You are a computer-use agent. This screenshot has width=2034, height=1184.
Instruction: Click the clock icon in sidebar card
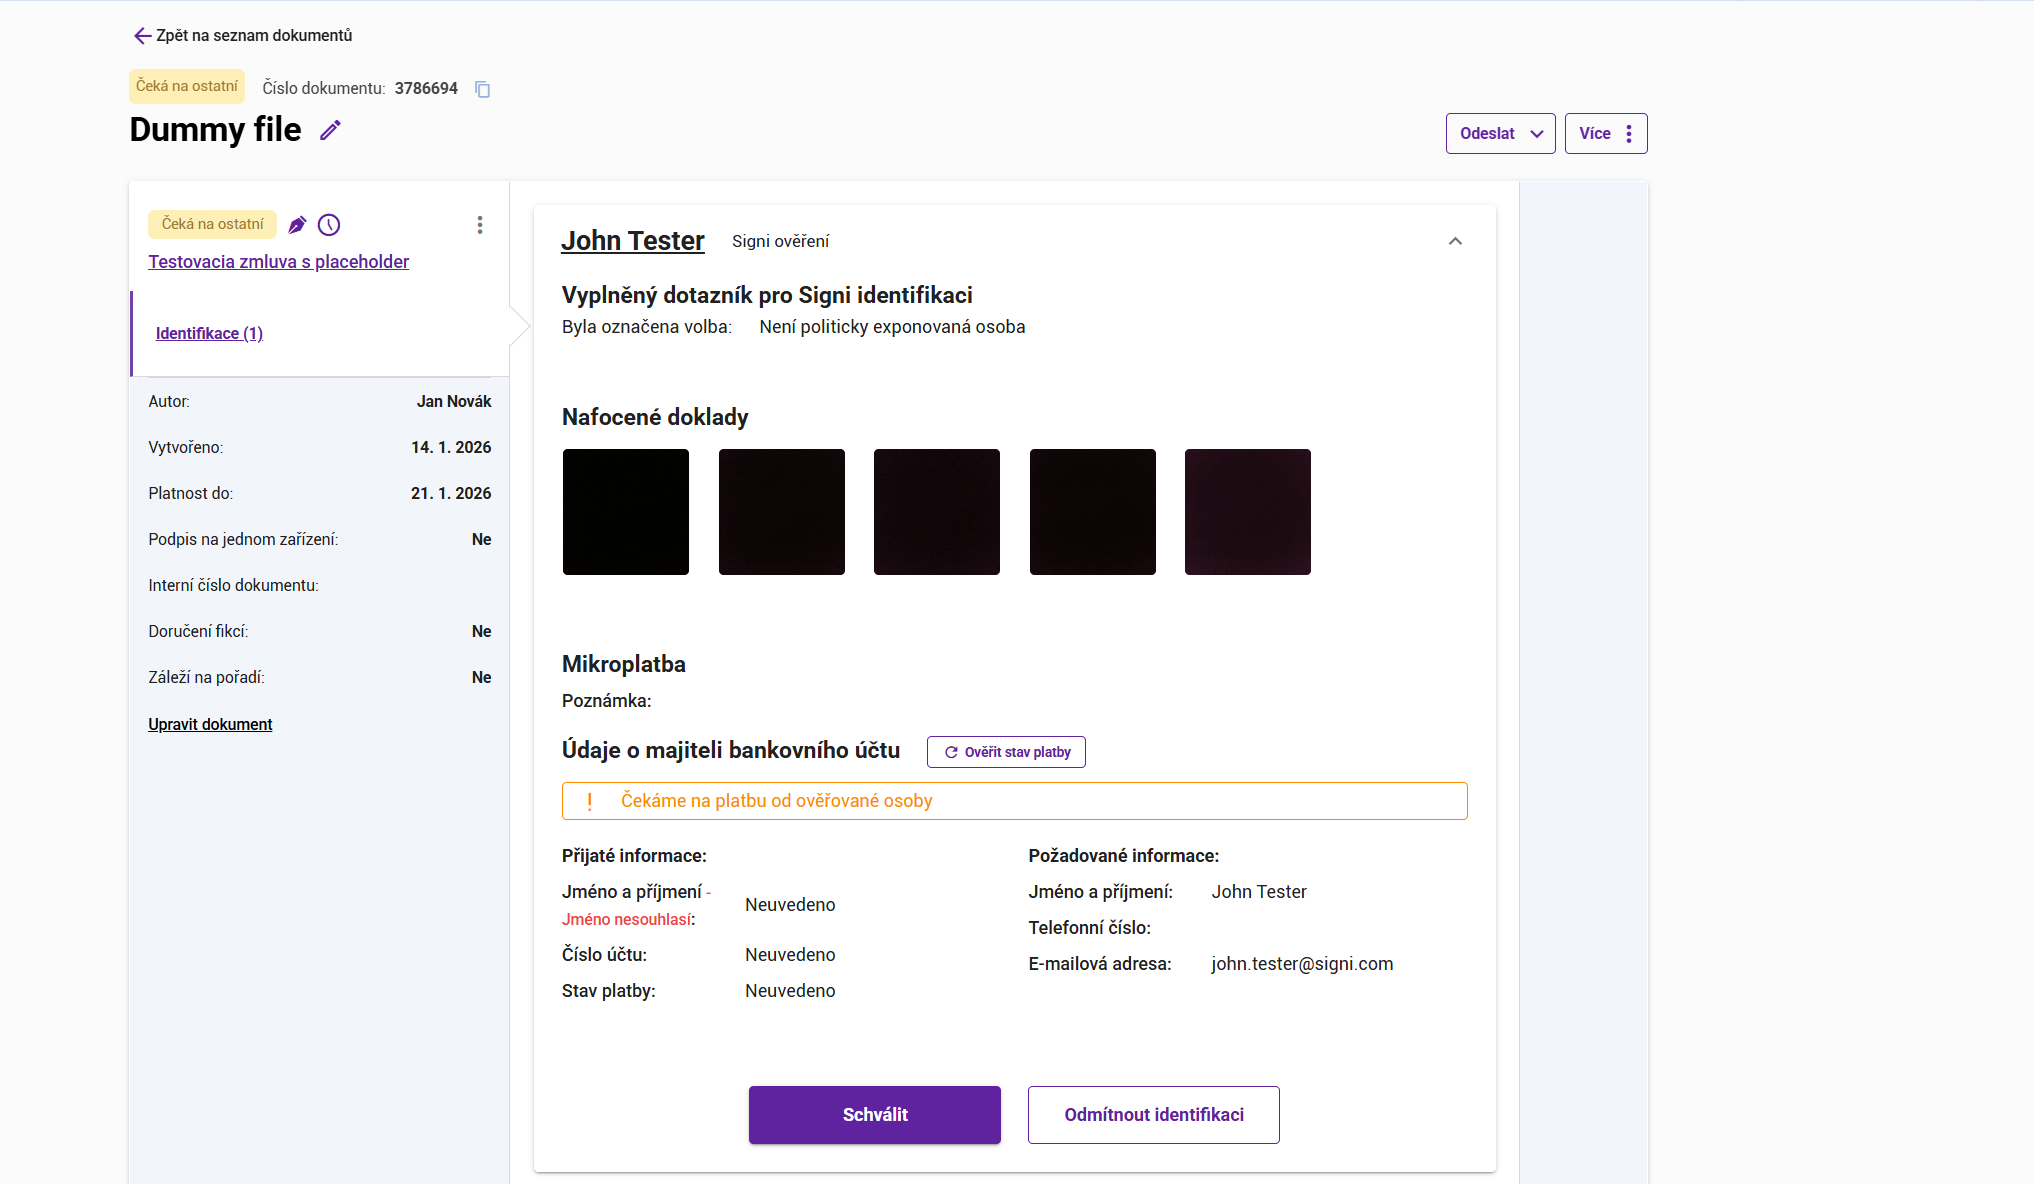(329, 225)
